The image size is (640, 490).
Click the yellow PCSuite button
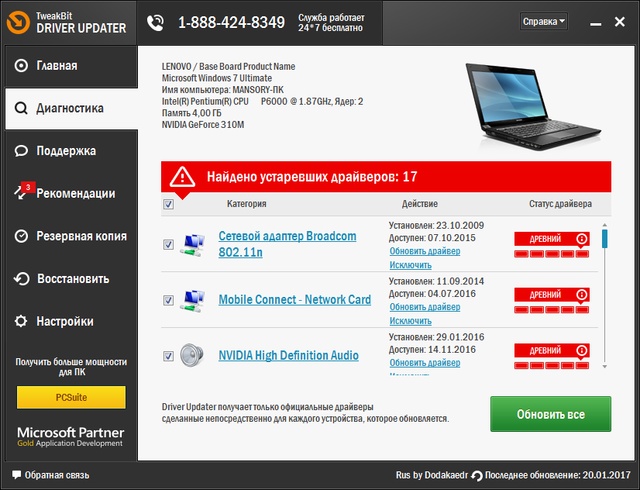click(x=70, y=398)
